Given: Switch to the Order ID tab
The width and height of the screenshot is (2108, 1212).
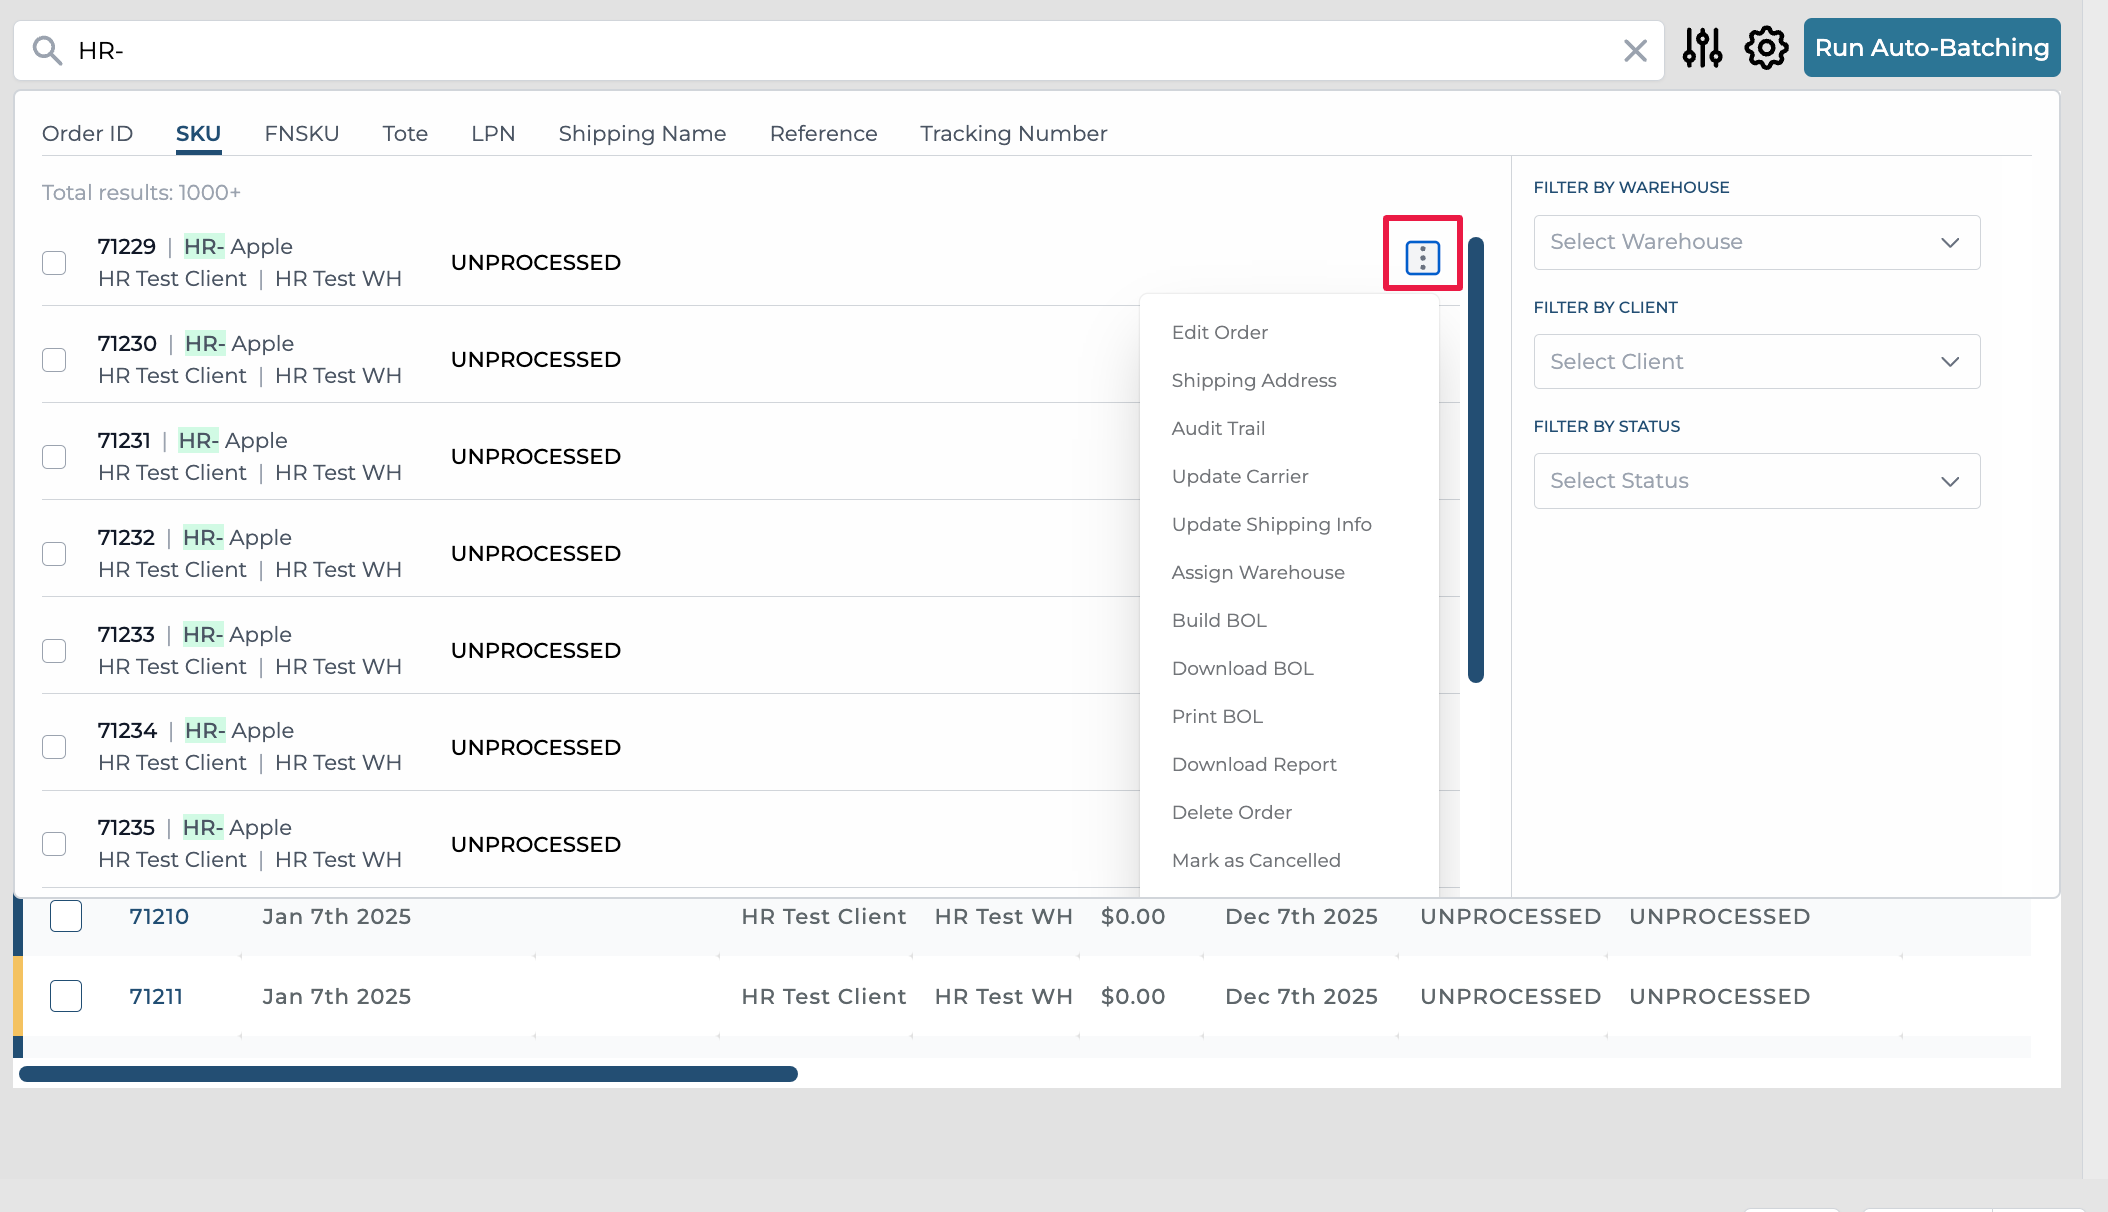Looking at the screenshot, I should coord(87,134).
